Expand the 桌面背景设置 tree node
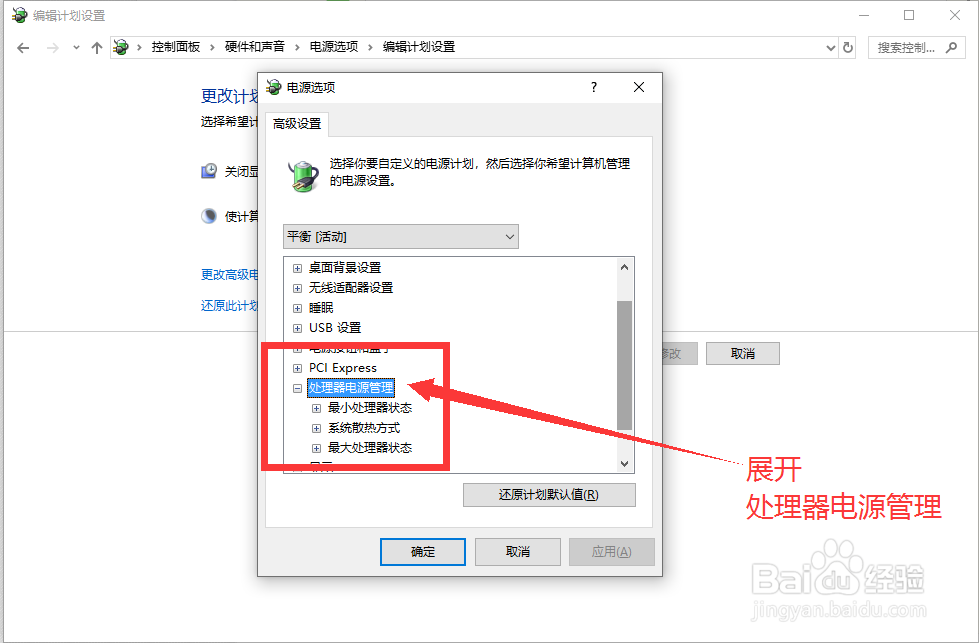This screenshot has width=979, height=643. [297, 268]
